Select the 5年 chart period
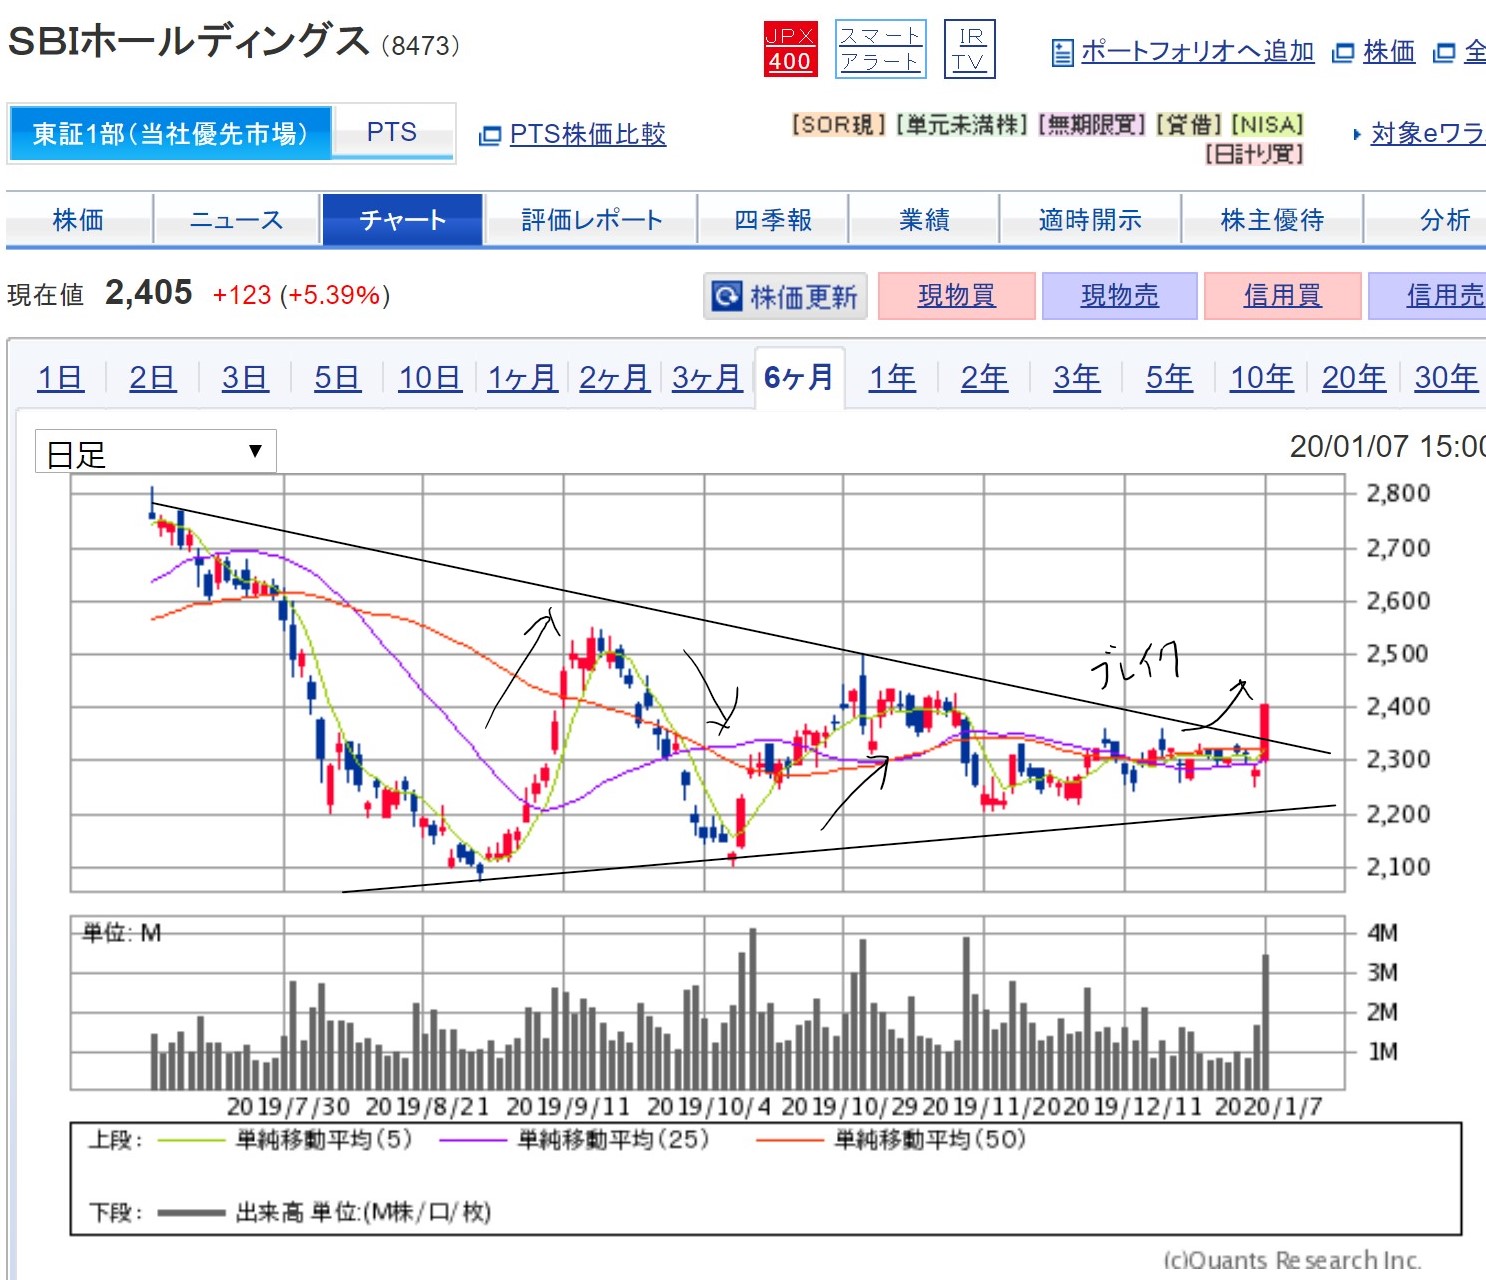 click(1169, 378)
